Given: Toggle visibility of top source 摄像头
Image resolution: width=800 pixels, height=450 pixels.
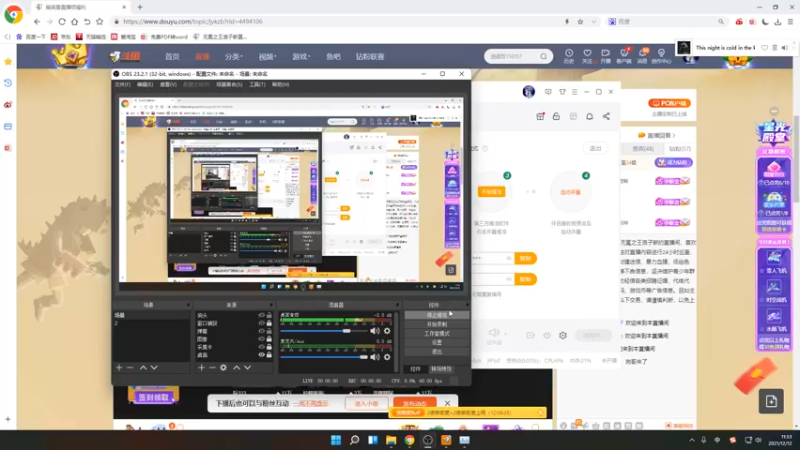Looking at the screenshot, I should 261,315.
